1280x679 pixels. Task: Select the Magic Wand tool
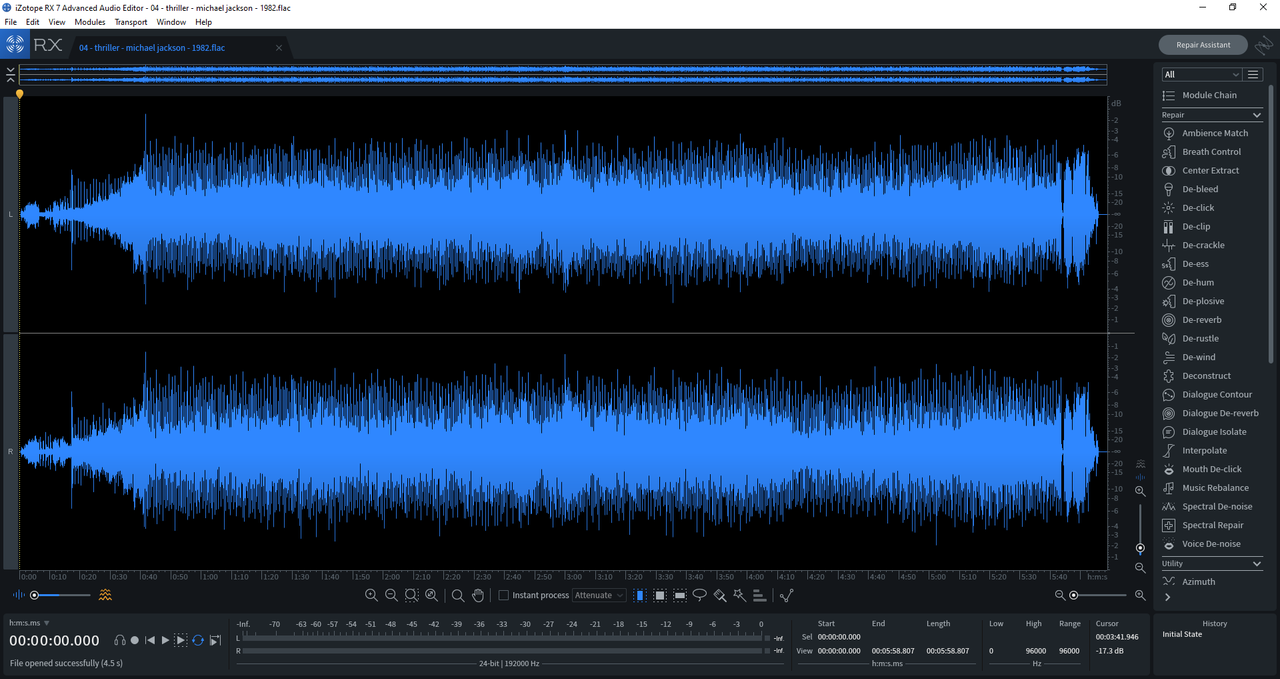739,595
